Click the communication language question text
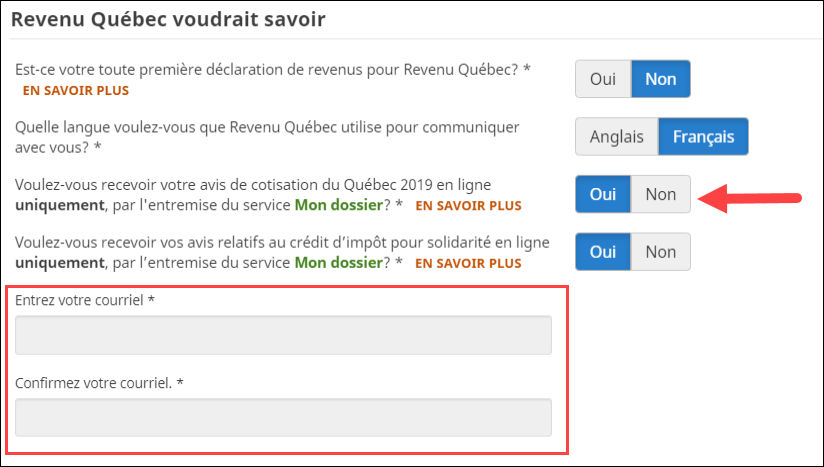 (267, 128)
